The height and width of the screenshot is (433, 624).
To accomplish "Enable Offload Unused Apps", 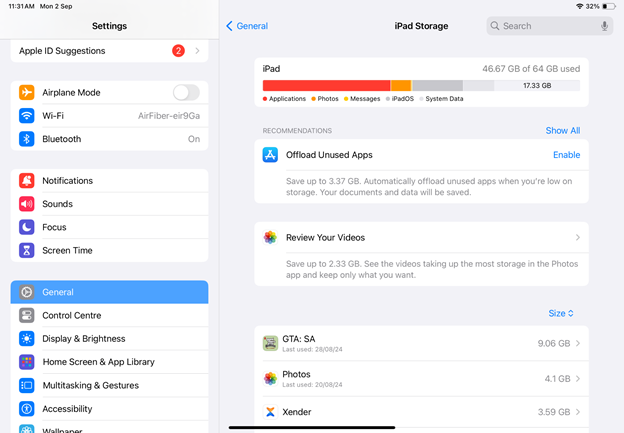I will point(566,155).
